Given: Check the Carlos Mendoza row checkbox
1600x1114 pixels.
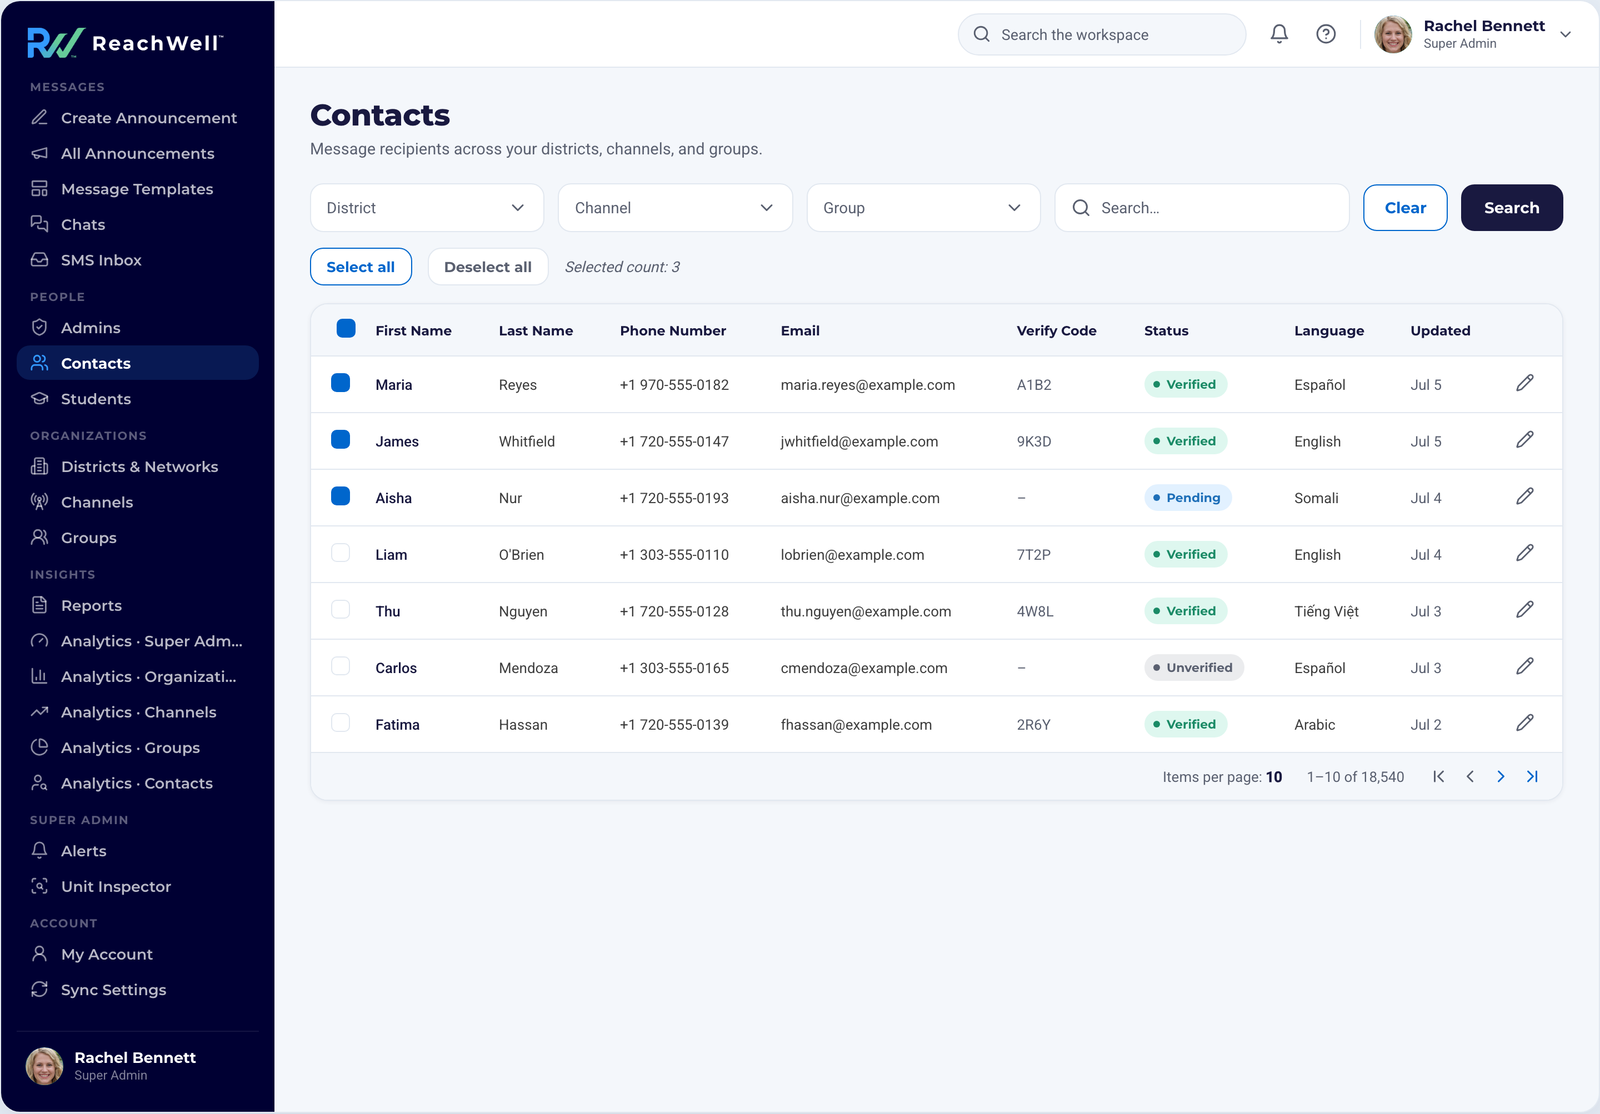Looking at the screenshot, I should click(341, 667).
